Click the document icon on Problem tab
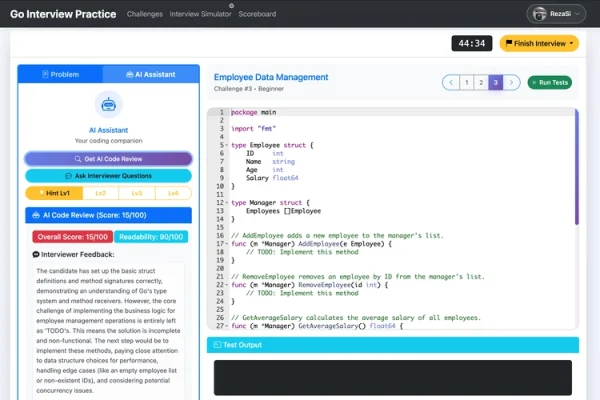This screenshot has width=600, height=400. coord(45,74)
